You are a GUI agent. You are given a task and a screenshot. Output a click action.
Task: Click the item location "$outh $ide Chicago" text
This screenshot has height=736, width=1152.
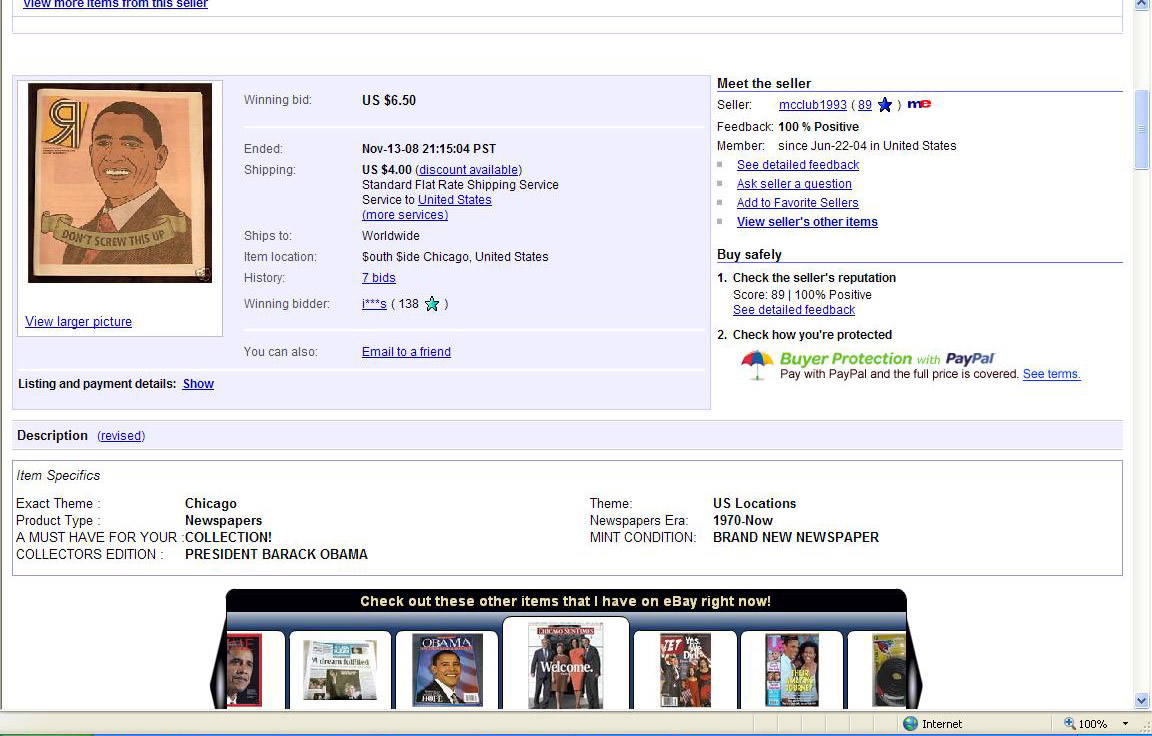click(455, 257)
